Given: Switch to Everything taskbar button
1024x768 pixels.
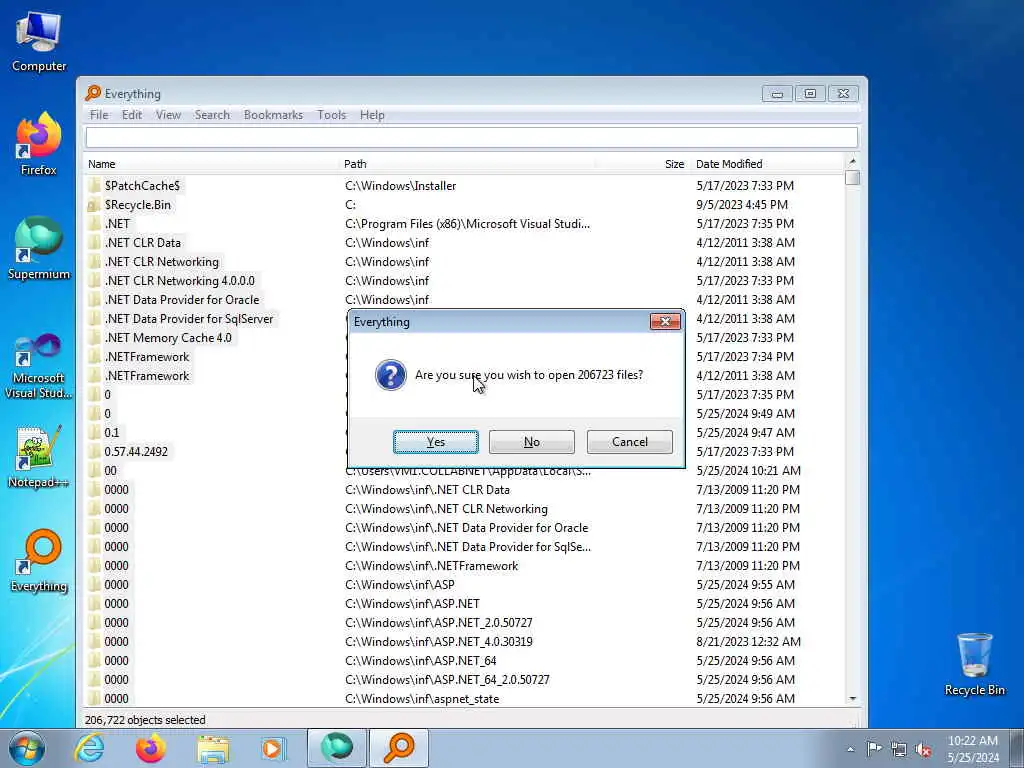Looking at the screenshot, I should [399, 748].
